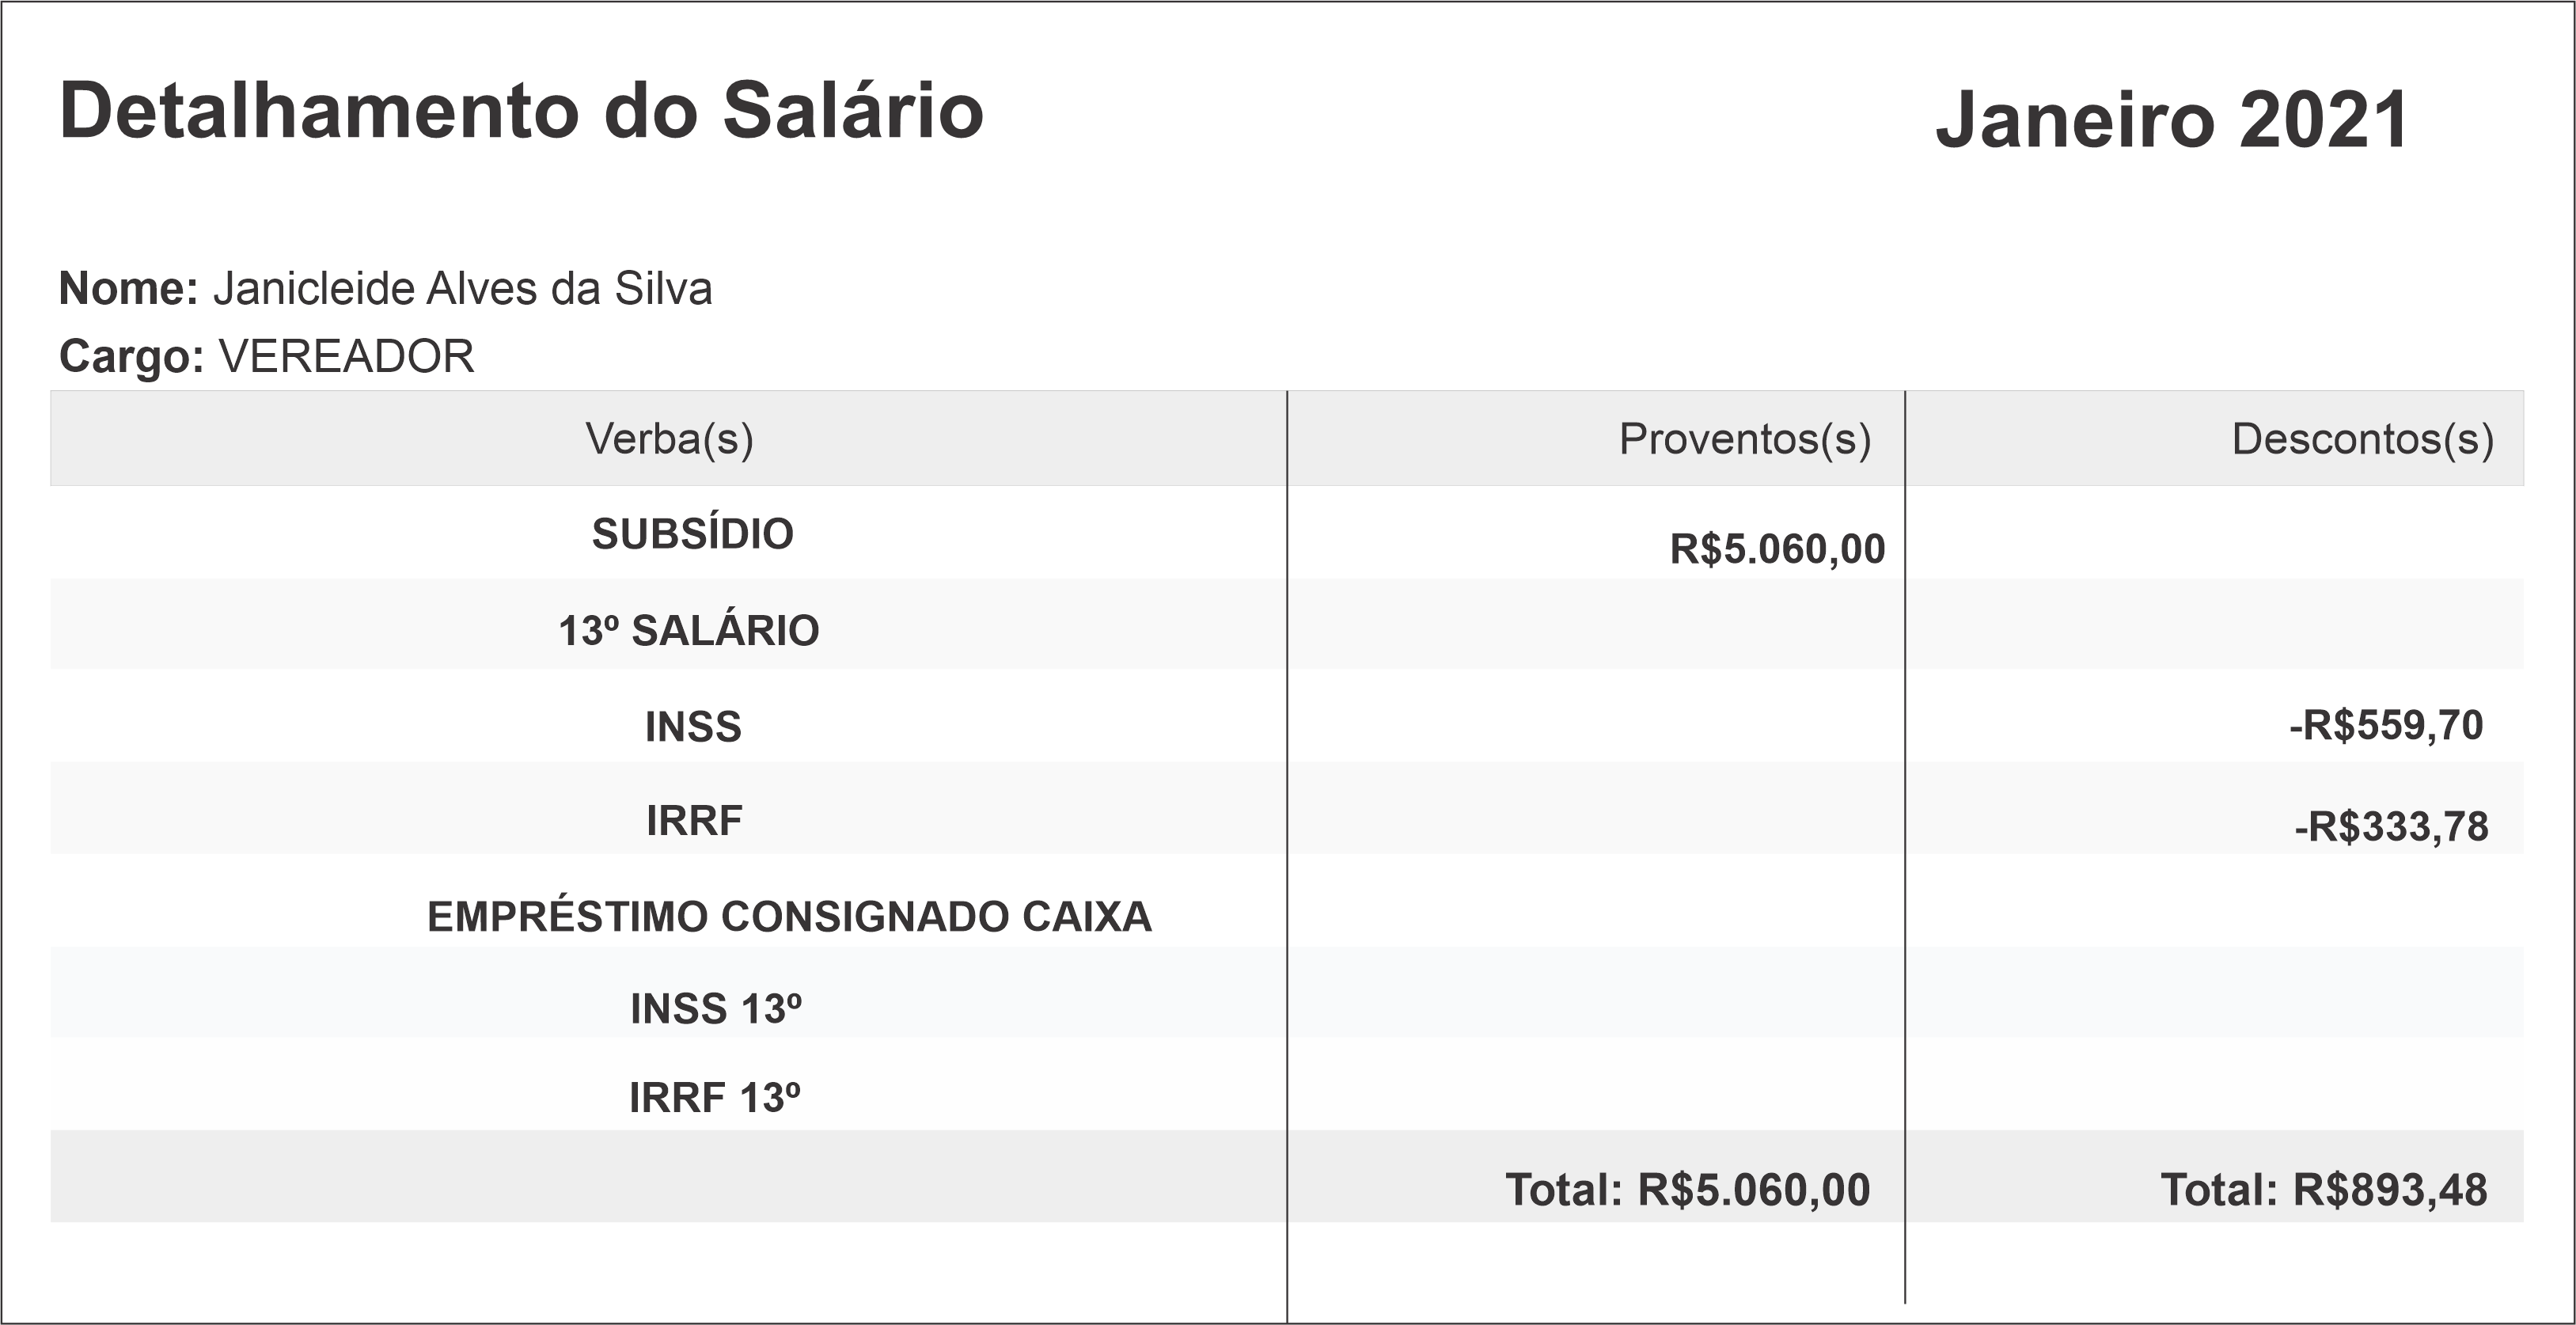Select the SUBSÍDIO row label

pyautogui.click(x=692, y=534)
